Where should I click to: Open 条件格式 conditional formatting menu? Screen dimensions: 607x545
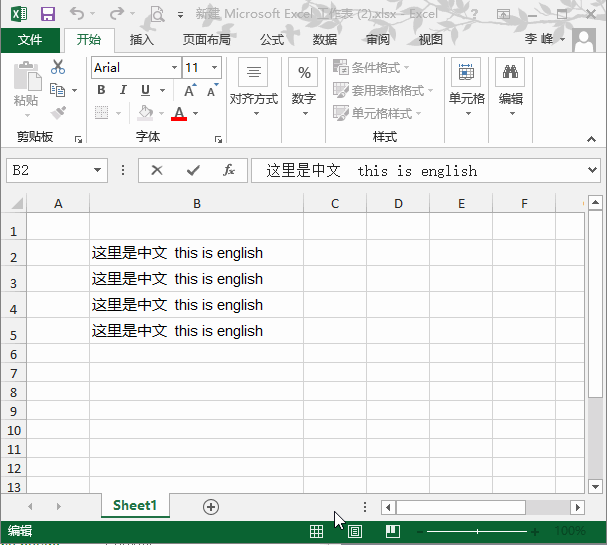coord(370,68)
